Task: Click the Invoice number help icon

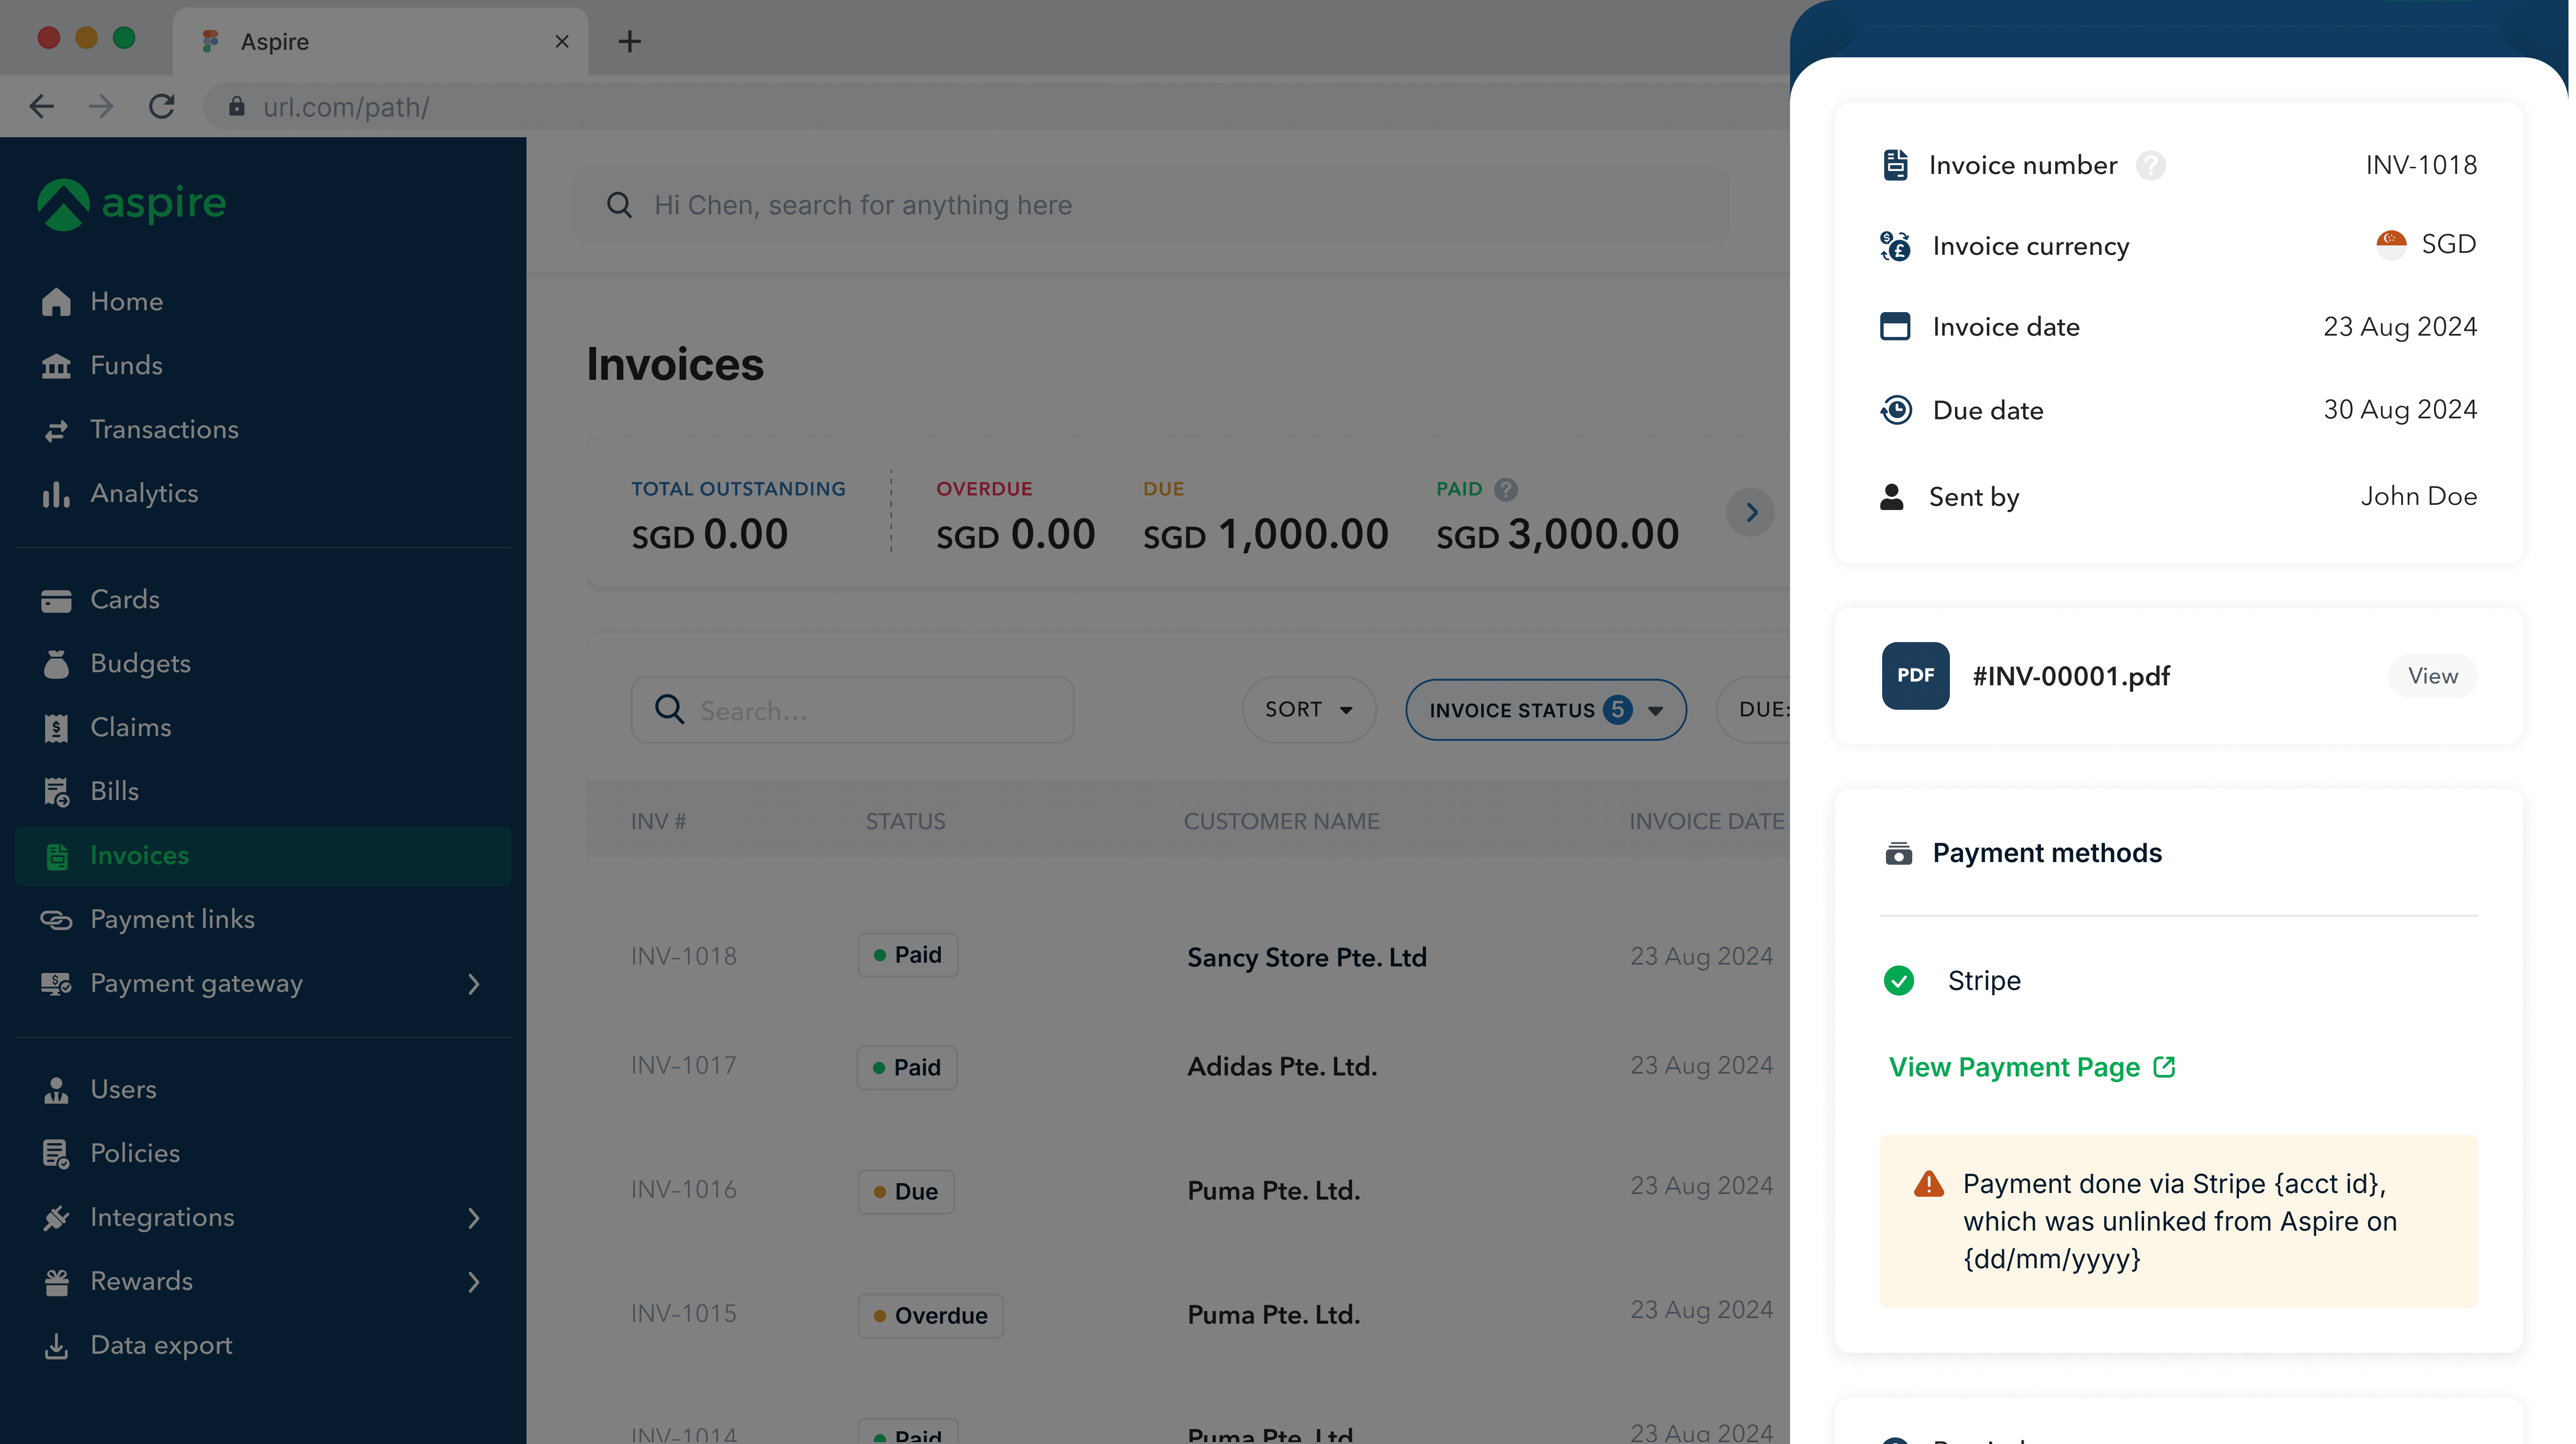Action: coord(2150,165)
